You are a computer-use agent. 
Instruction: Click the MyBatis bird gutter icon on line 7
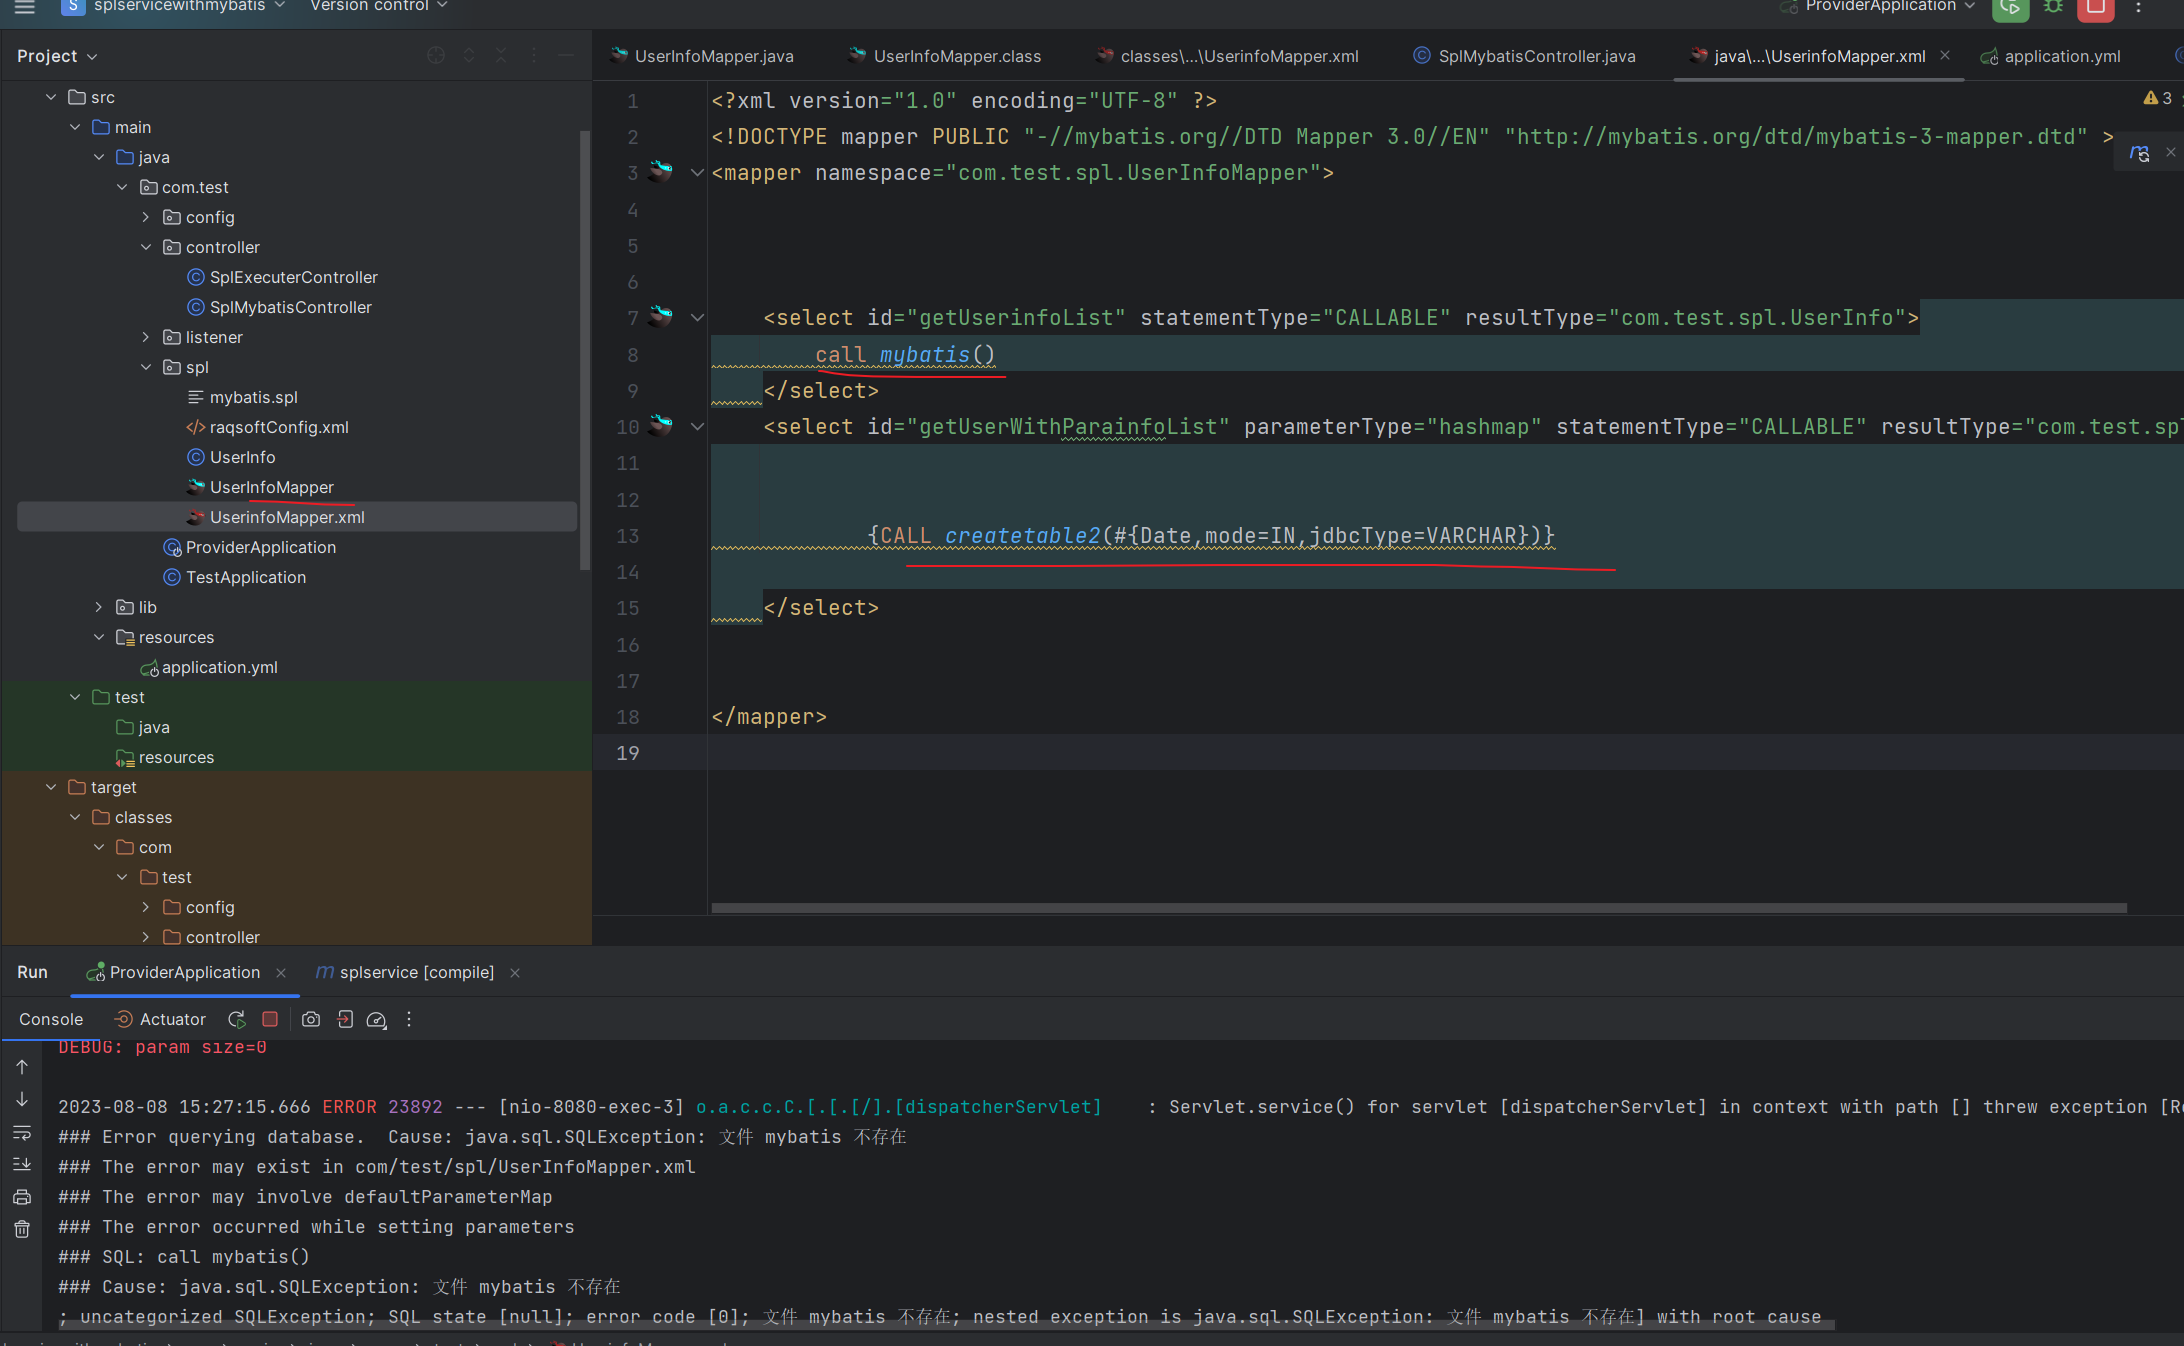click(x=661, y=317)
